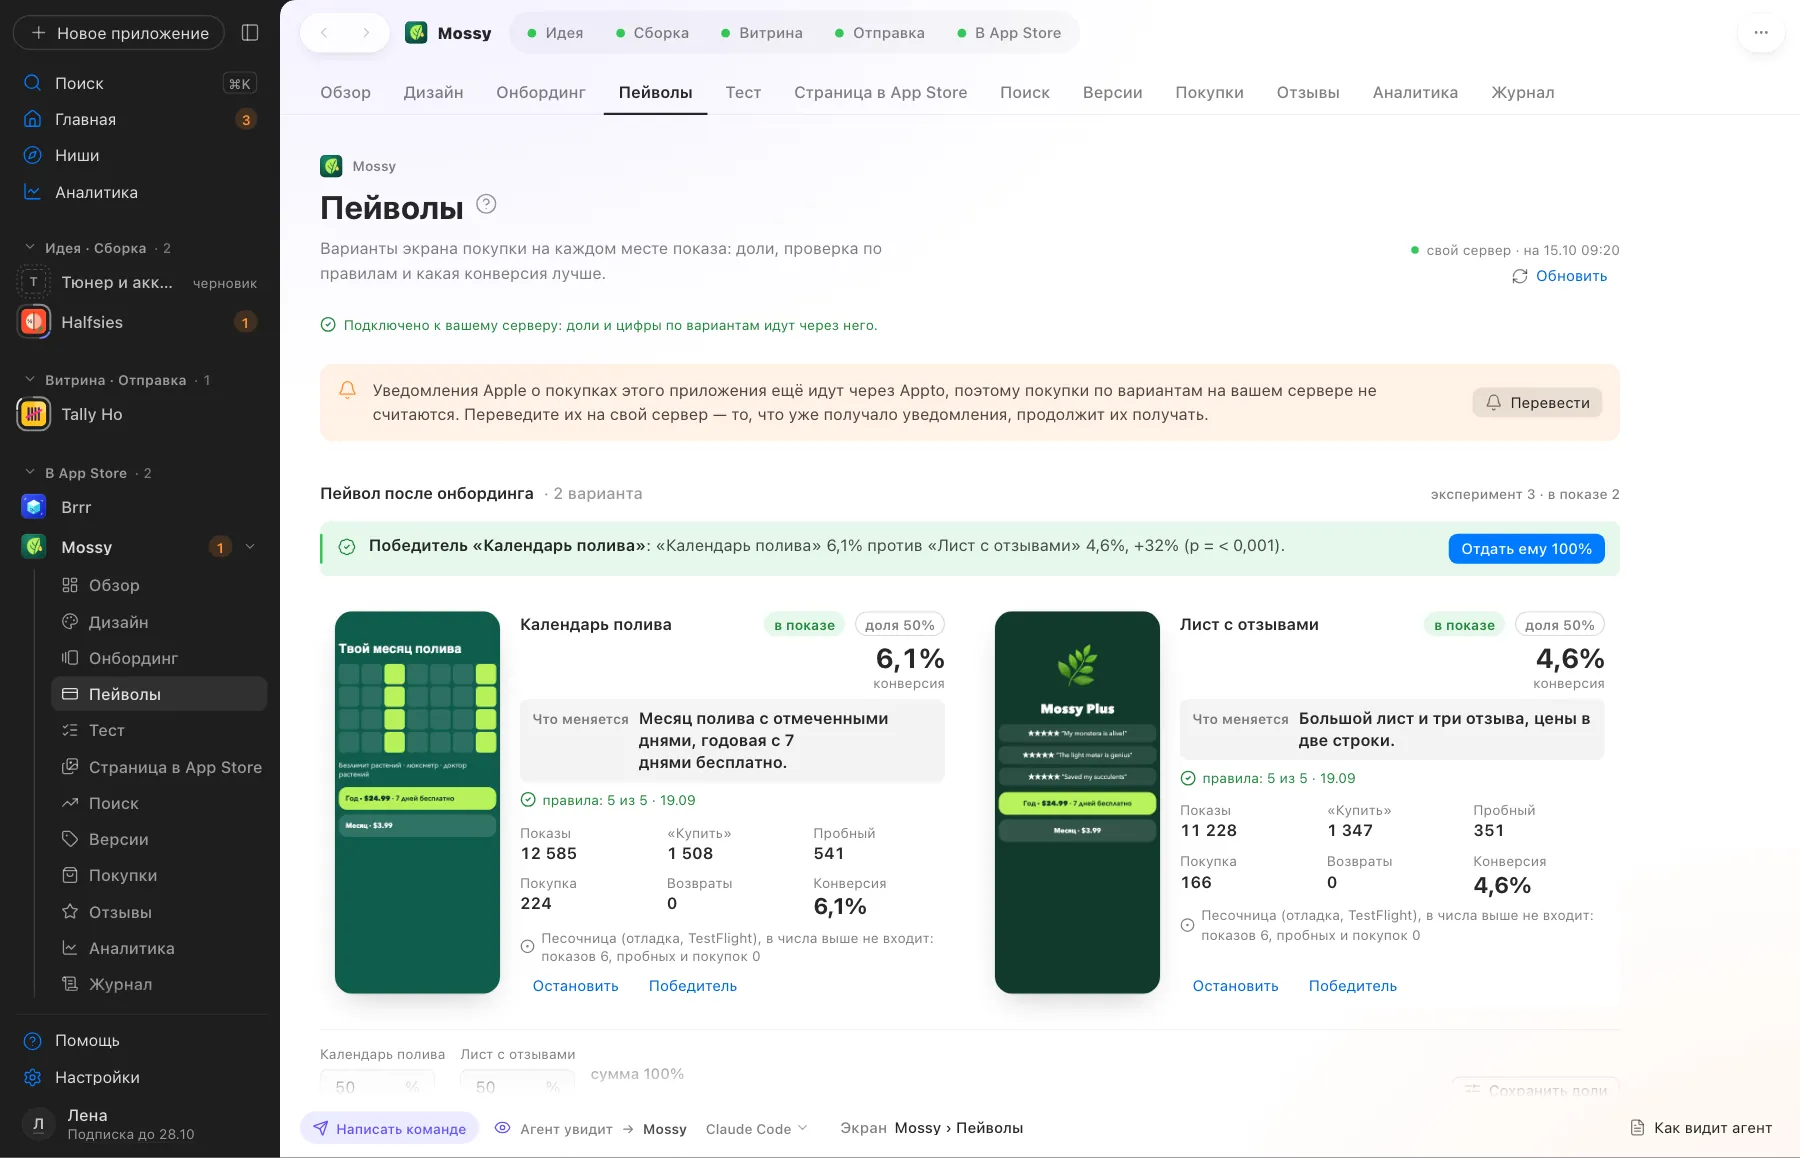The height and width of the screenshot is (1158, 1800).
Task: Open Тюнер и акк... draft app
Action: [x=139, y=283]
